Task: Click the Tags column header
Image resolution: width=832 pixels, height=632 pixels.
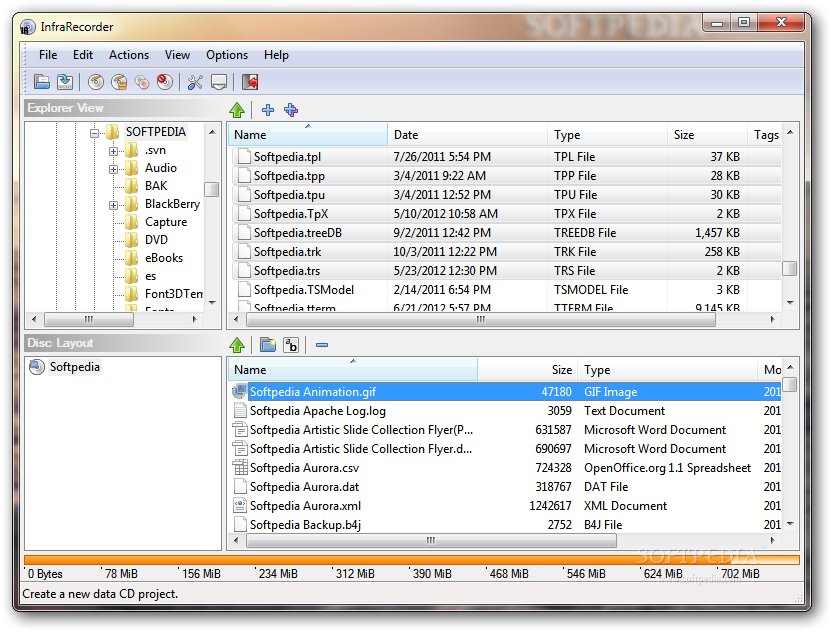Action: (765, 135)
